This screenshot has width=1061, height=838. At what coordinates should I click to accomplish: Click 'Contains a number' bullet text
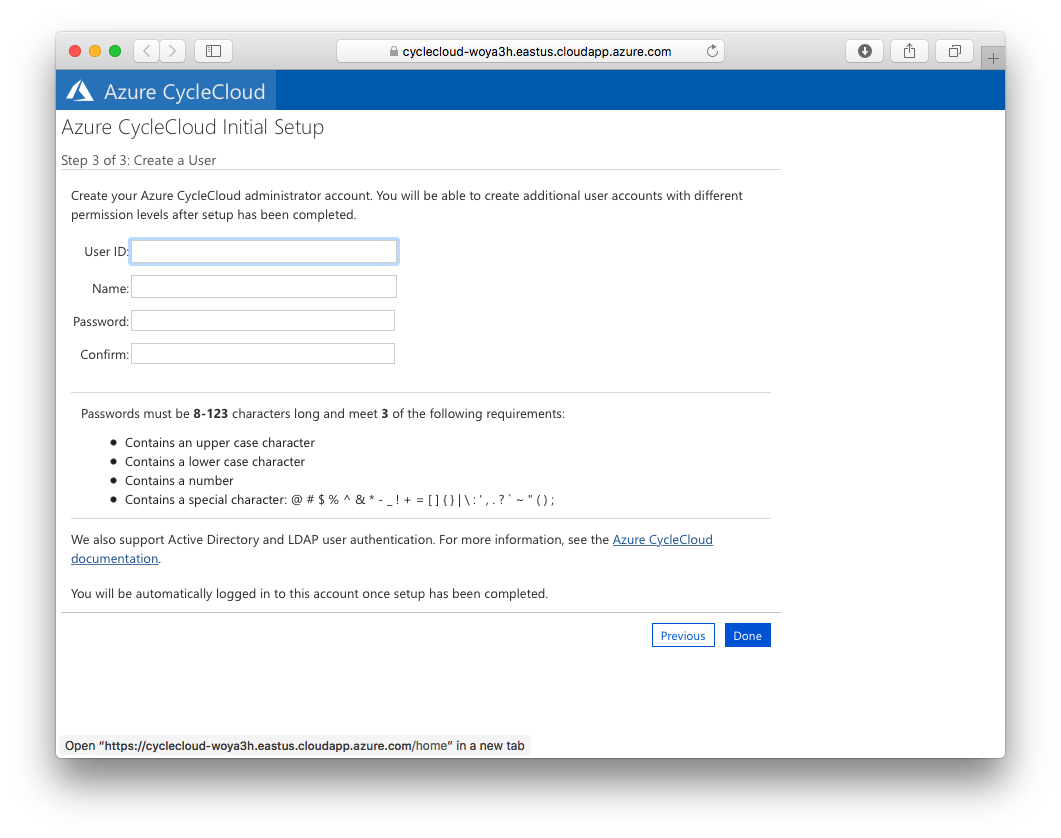click(x=179, y=481)
